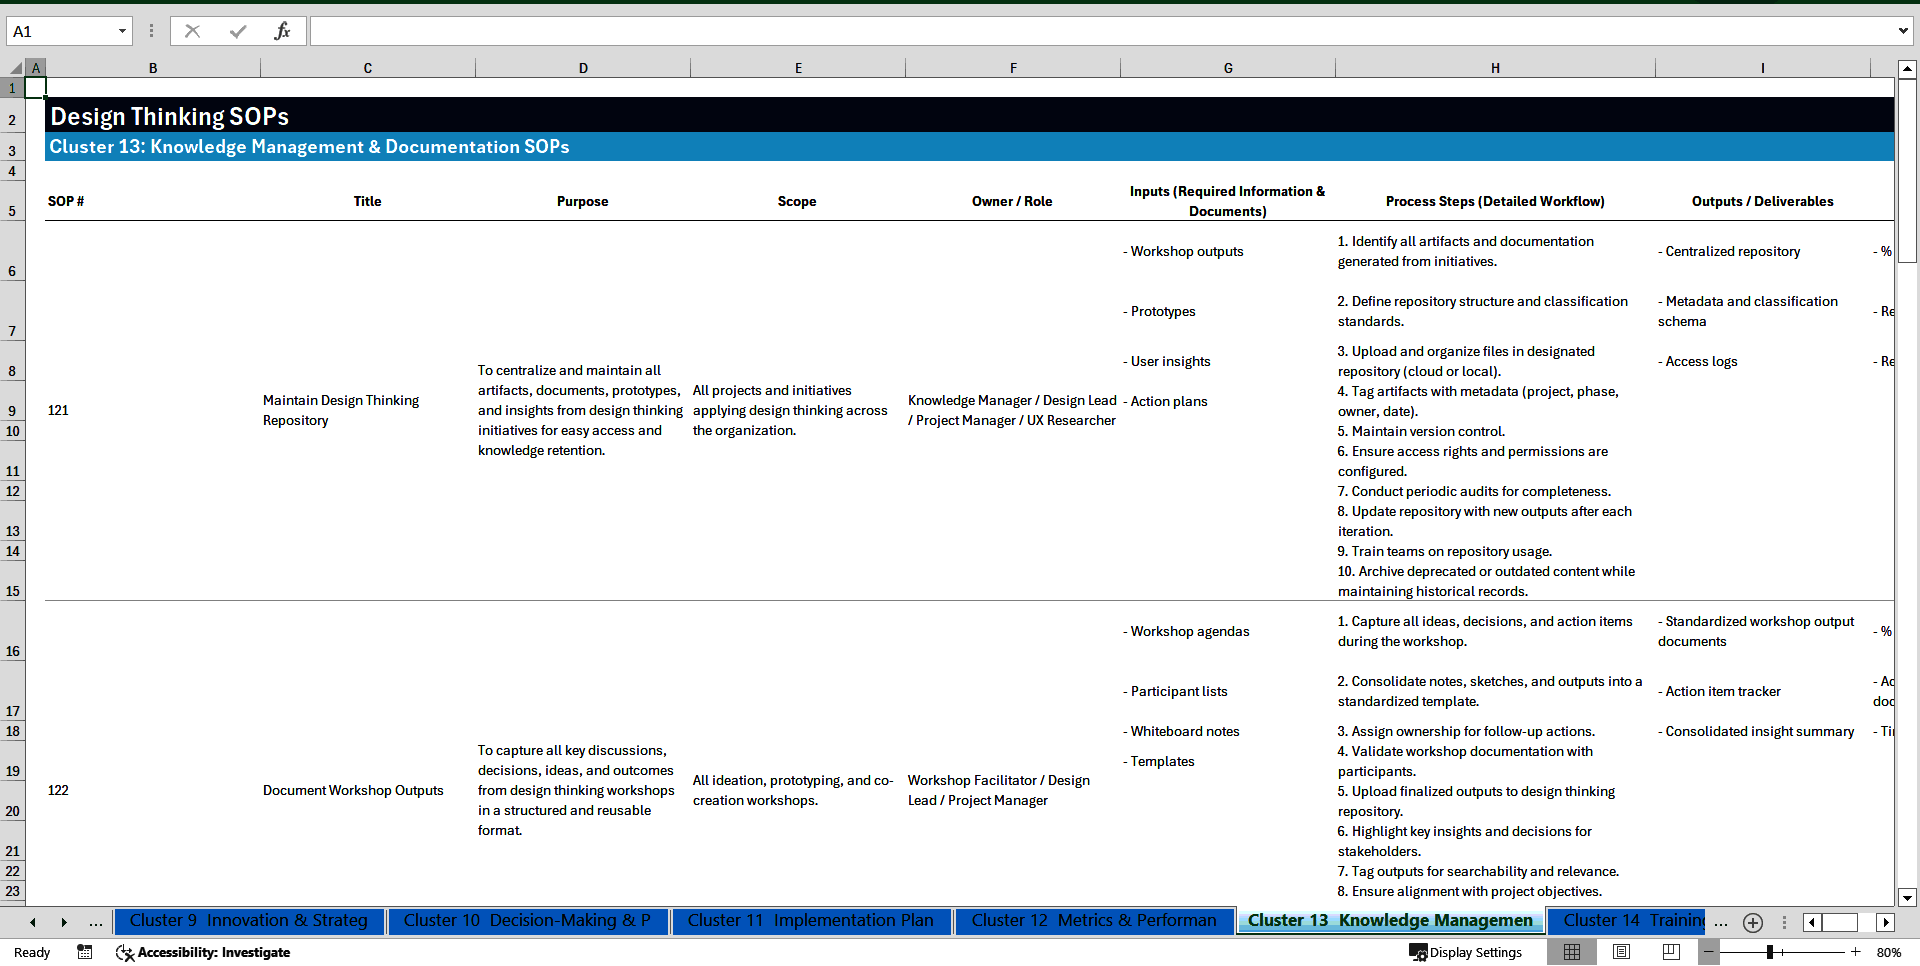
Task: Open the Name Box dropdown arrow
Action: [x=122, y=31]
